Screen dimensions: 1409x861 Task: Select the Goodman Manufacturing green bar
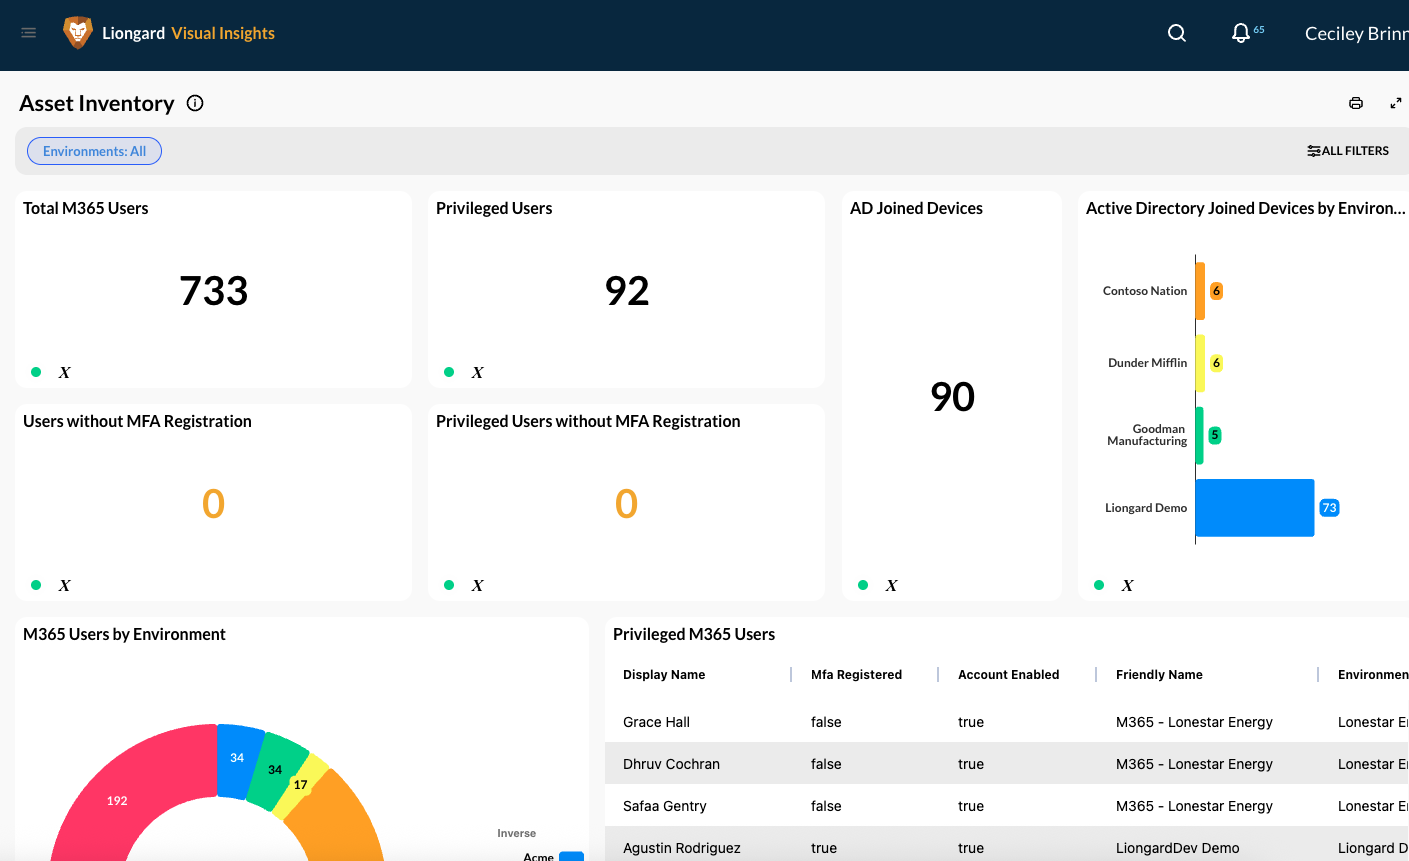[1200, 435]
